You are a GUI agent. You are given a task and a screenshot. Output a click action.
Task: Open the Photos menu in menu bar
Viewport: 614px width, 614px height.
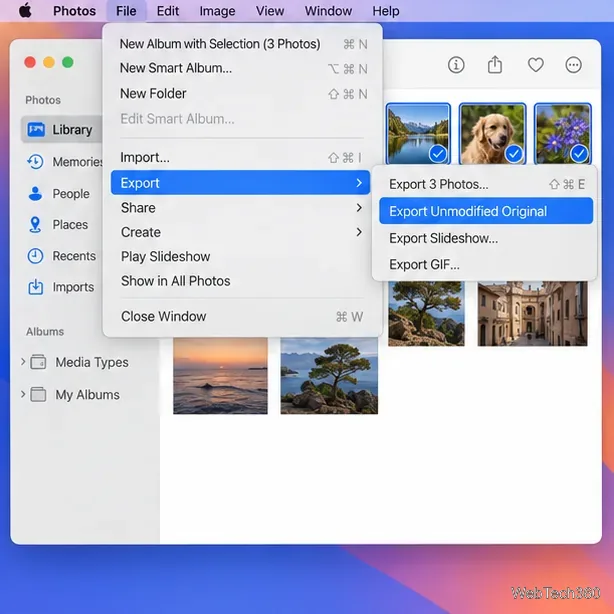tap(74, 11)
